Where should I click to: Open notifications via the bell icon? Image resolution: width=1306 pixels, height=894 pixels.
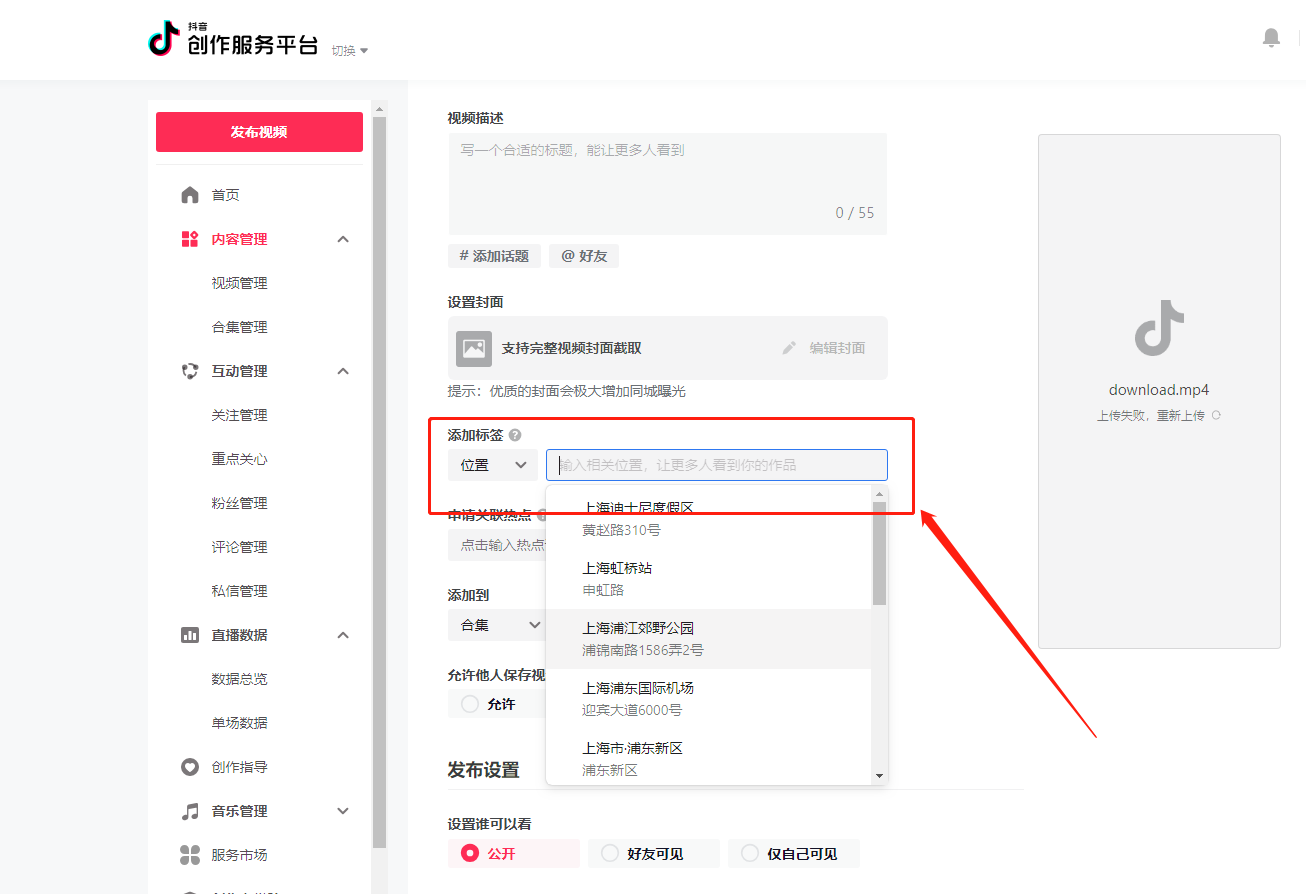coord(1271,37)
